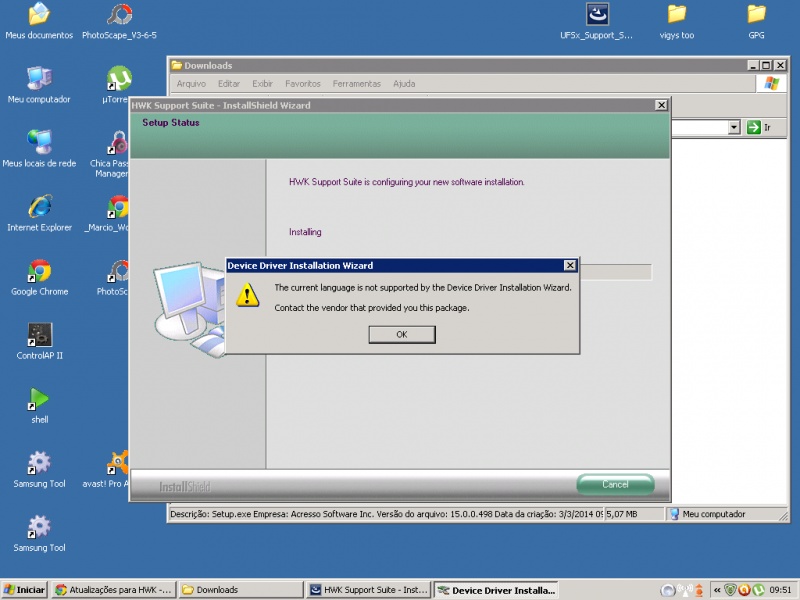
Task: Click the Windows flag logo in Downloads window
Action: point(771,84)
